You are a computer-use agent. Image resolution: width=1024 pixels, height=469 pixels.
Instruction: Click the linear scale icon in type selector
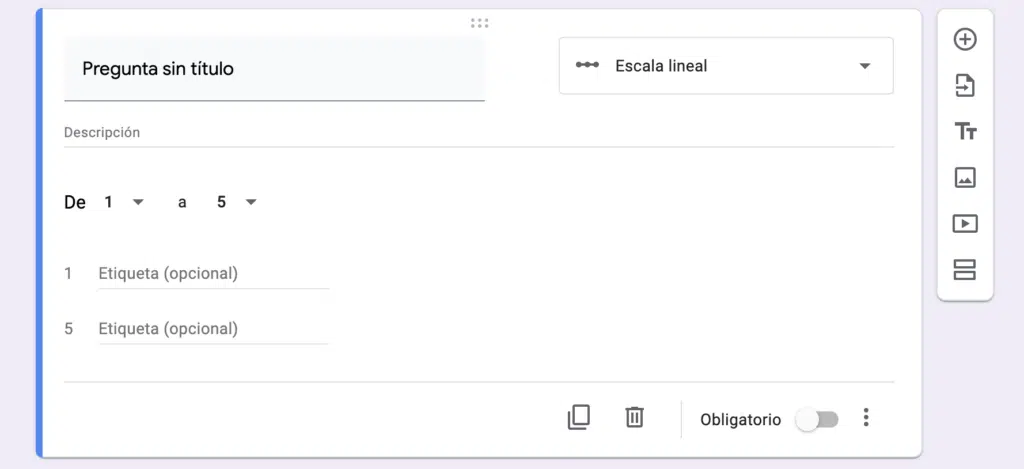point(587,66)
